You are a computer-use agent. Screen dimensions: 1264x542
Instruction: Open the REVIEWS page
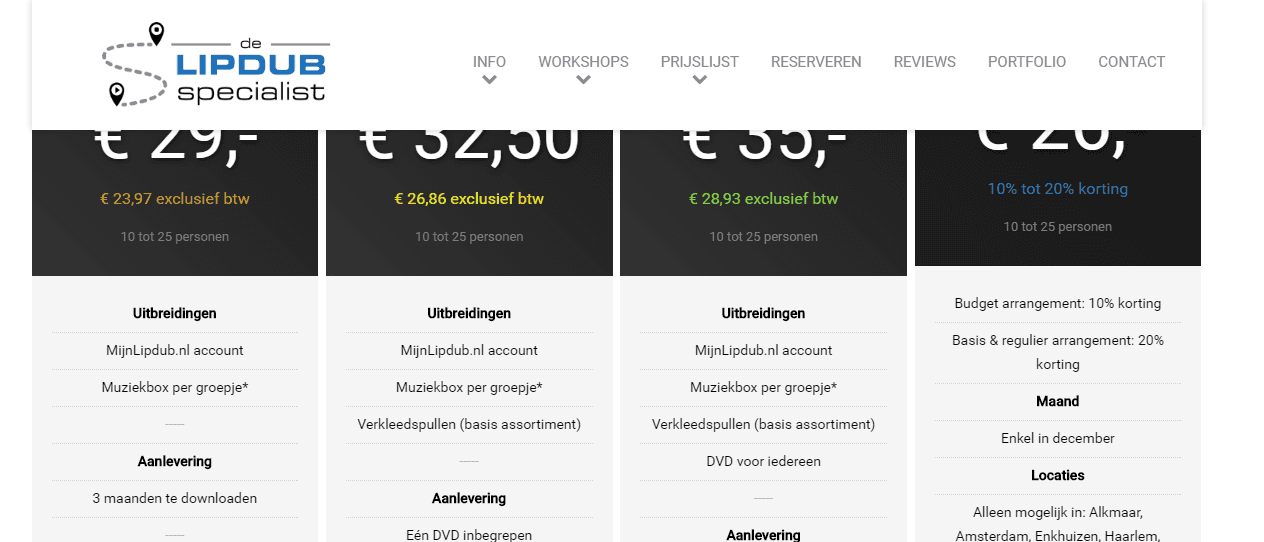point(924,62)
